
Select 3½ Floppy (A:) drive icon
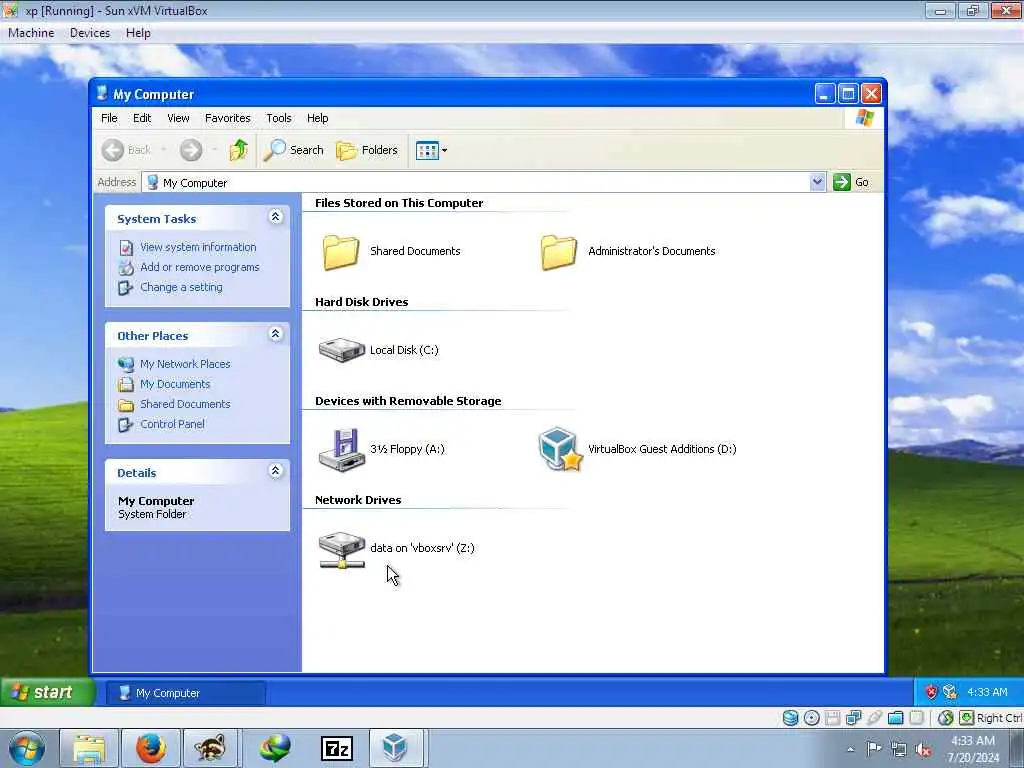coord(342,449)
